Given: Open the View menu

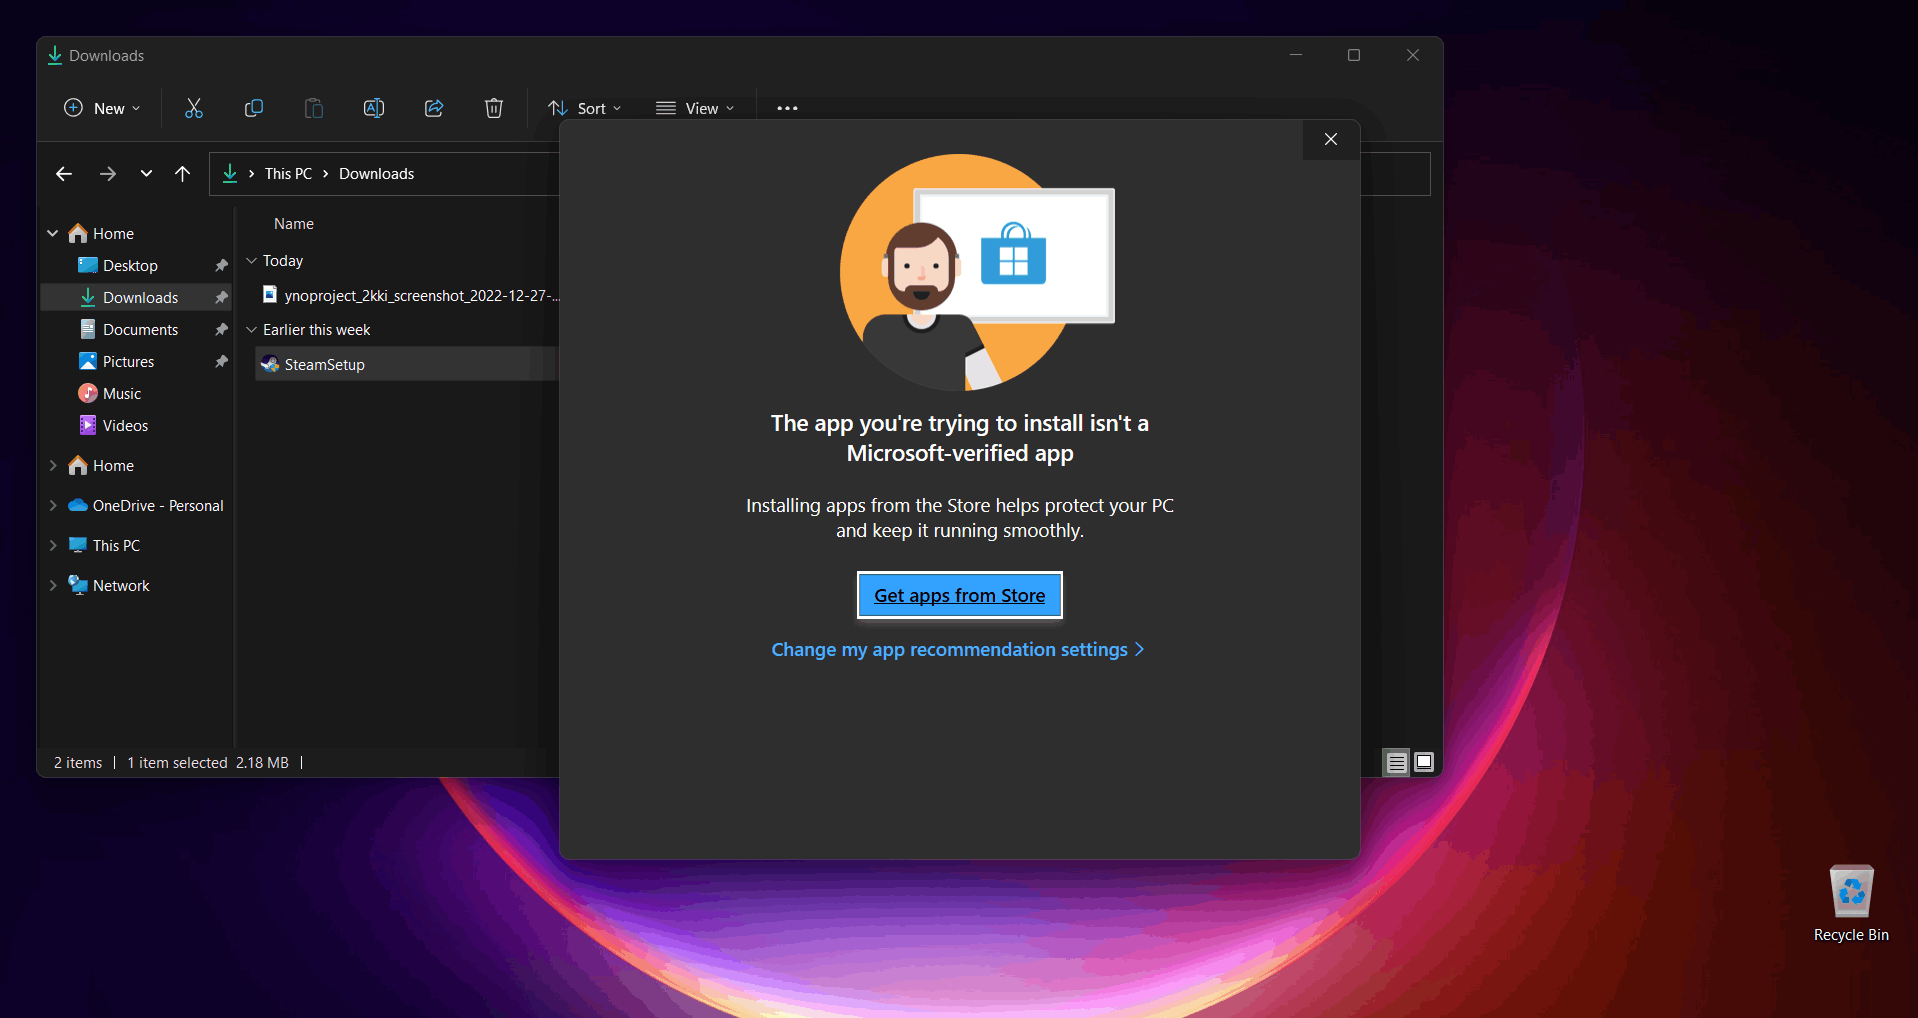Looking at the screenshot, I should click(x=695, y=108).
